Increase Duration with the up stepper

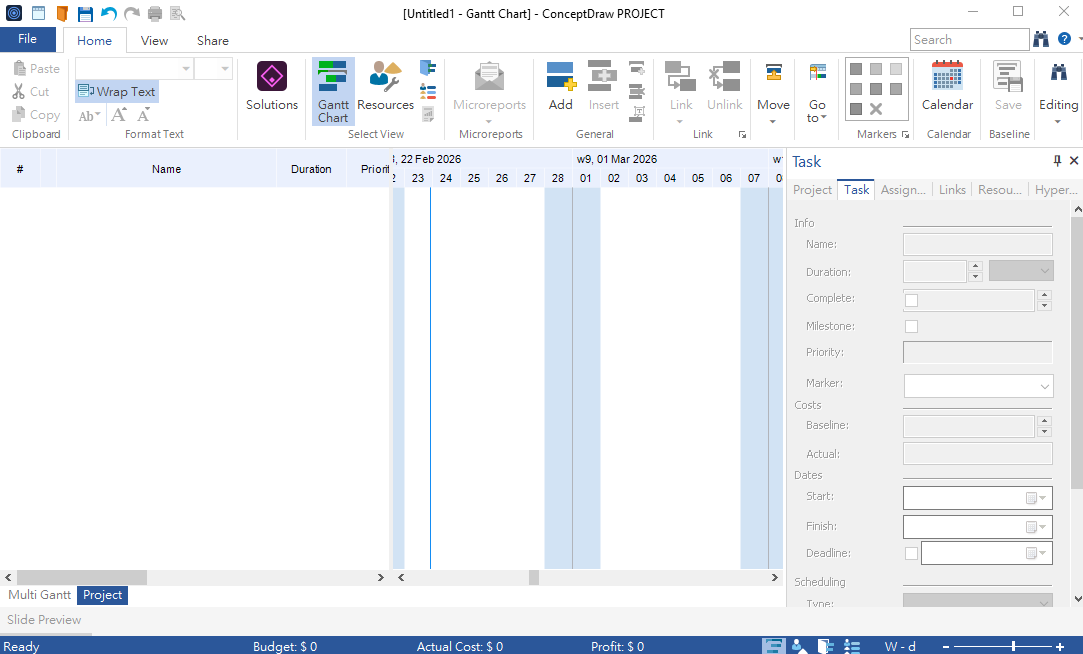click(x=975, y=266)
